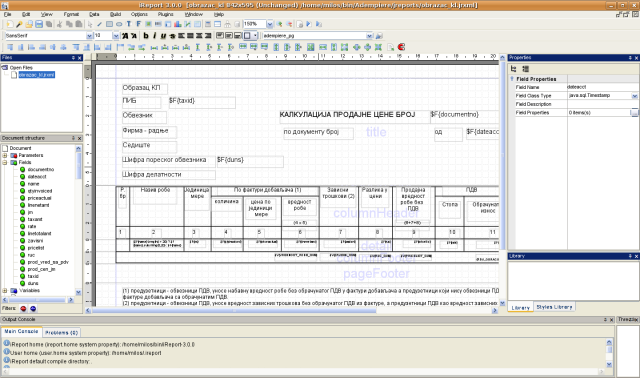
Task: Toggle bold formatting
Action: tap(146, 36)
